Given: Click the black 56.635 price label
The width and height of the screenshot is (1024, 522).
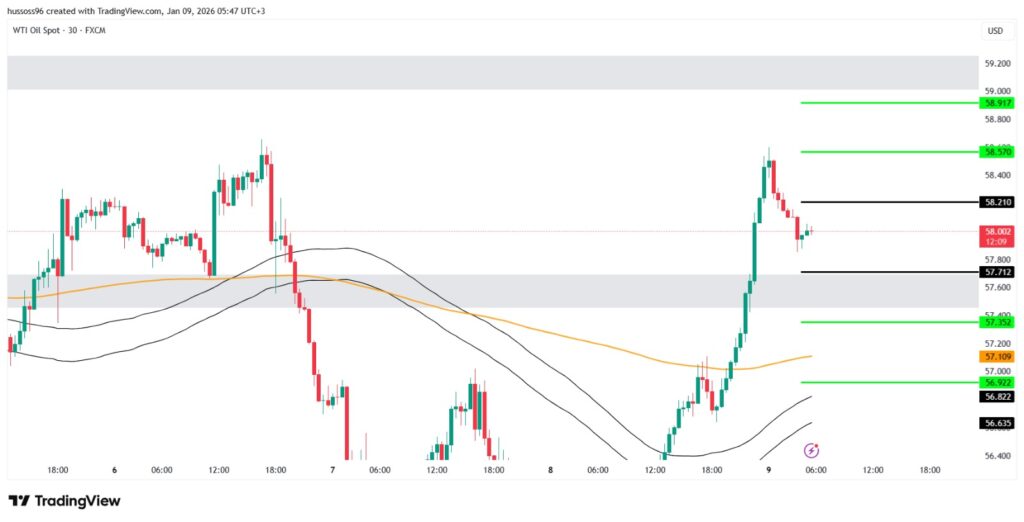Looking at the screenshot, I should point(997,423).
